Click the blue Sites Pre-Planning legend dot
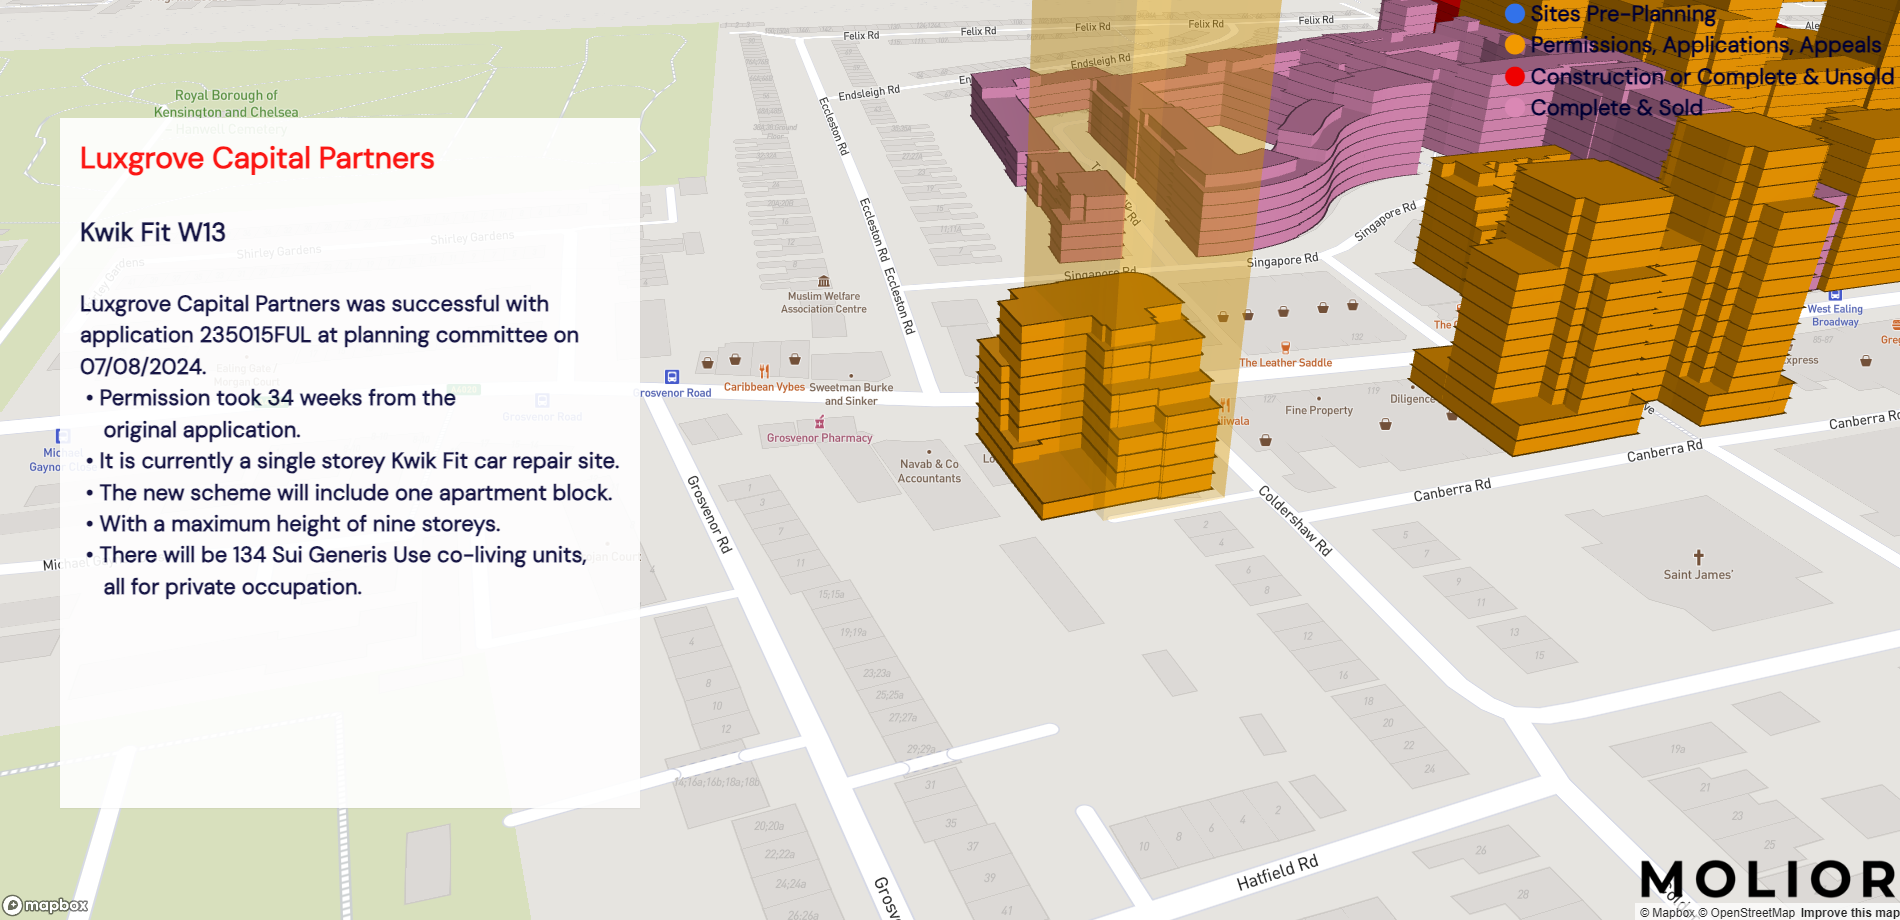Viewport: 1900px width, 920px height. tap(1515, 13)
